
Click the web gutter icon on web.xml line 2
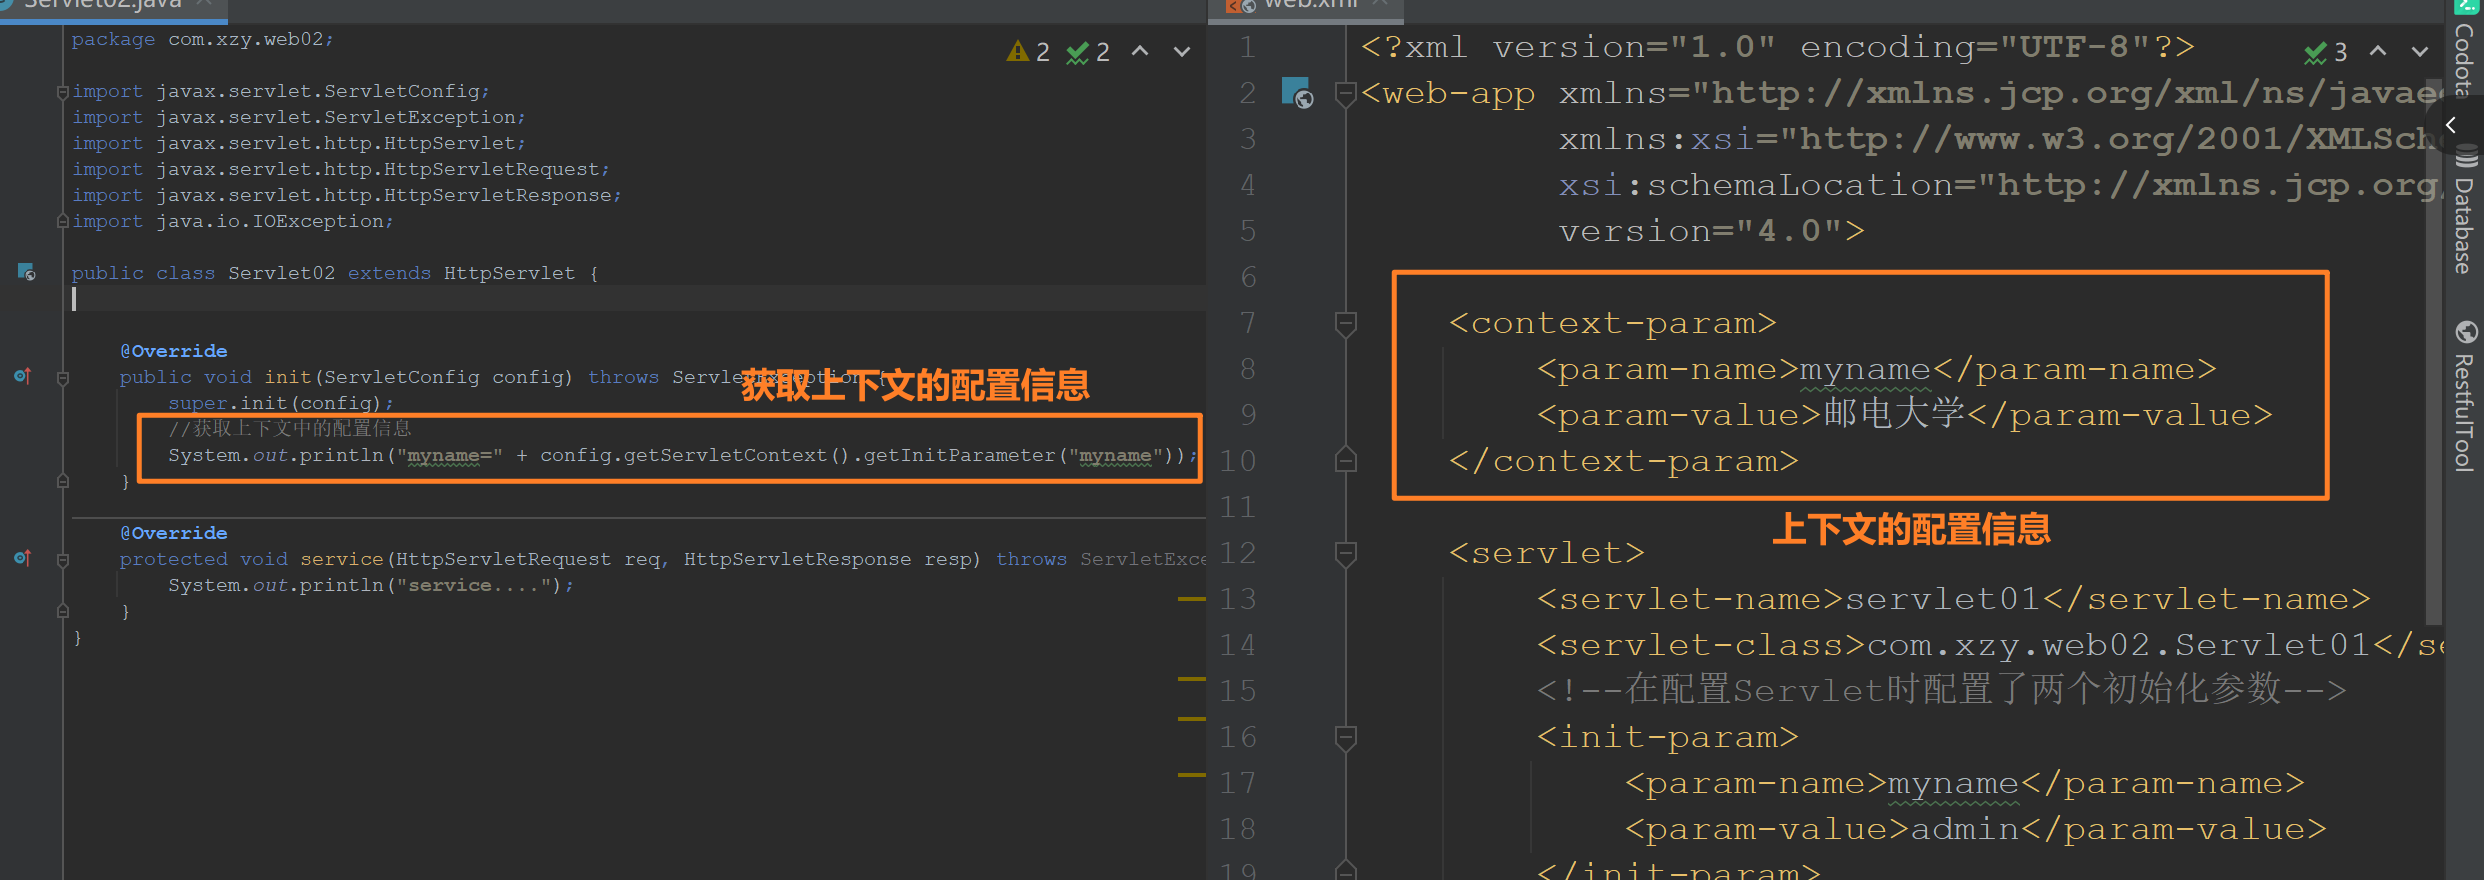(1297, 93)
